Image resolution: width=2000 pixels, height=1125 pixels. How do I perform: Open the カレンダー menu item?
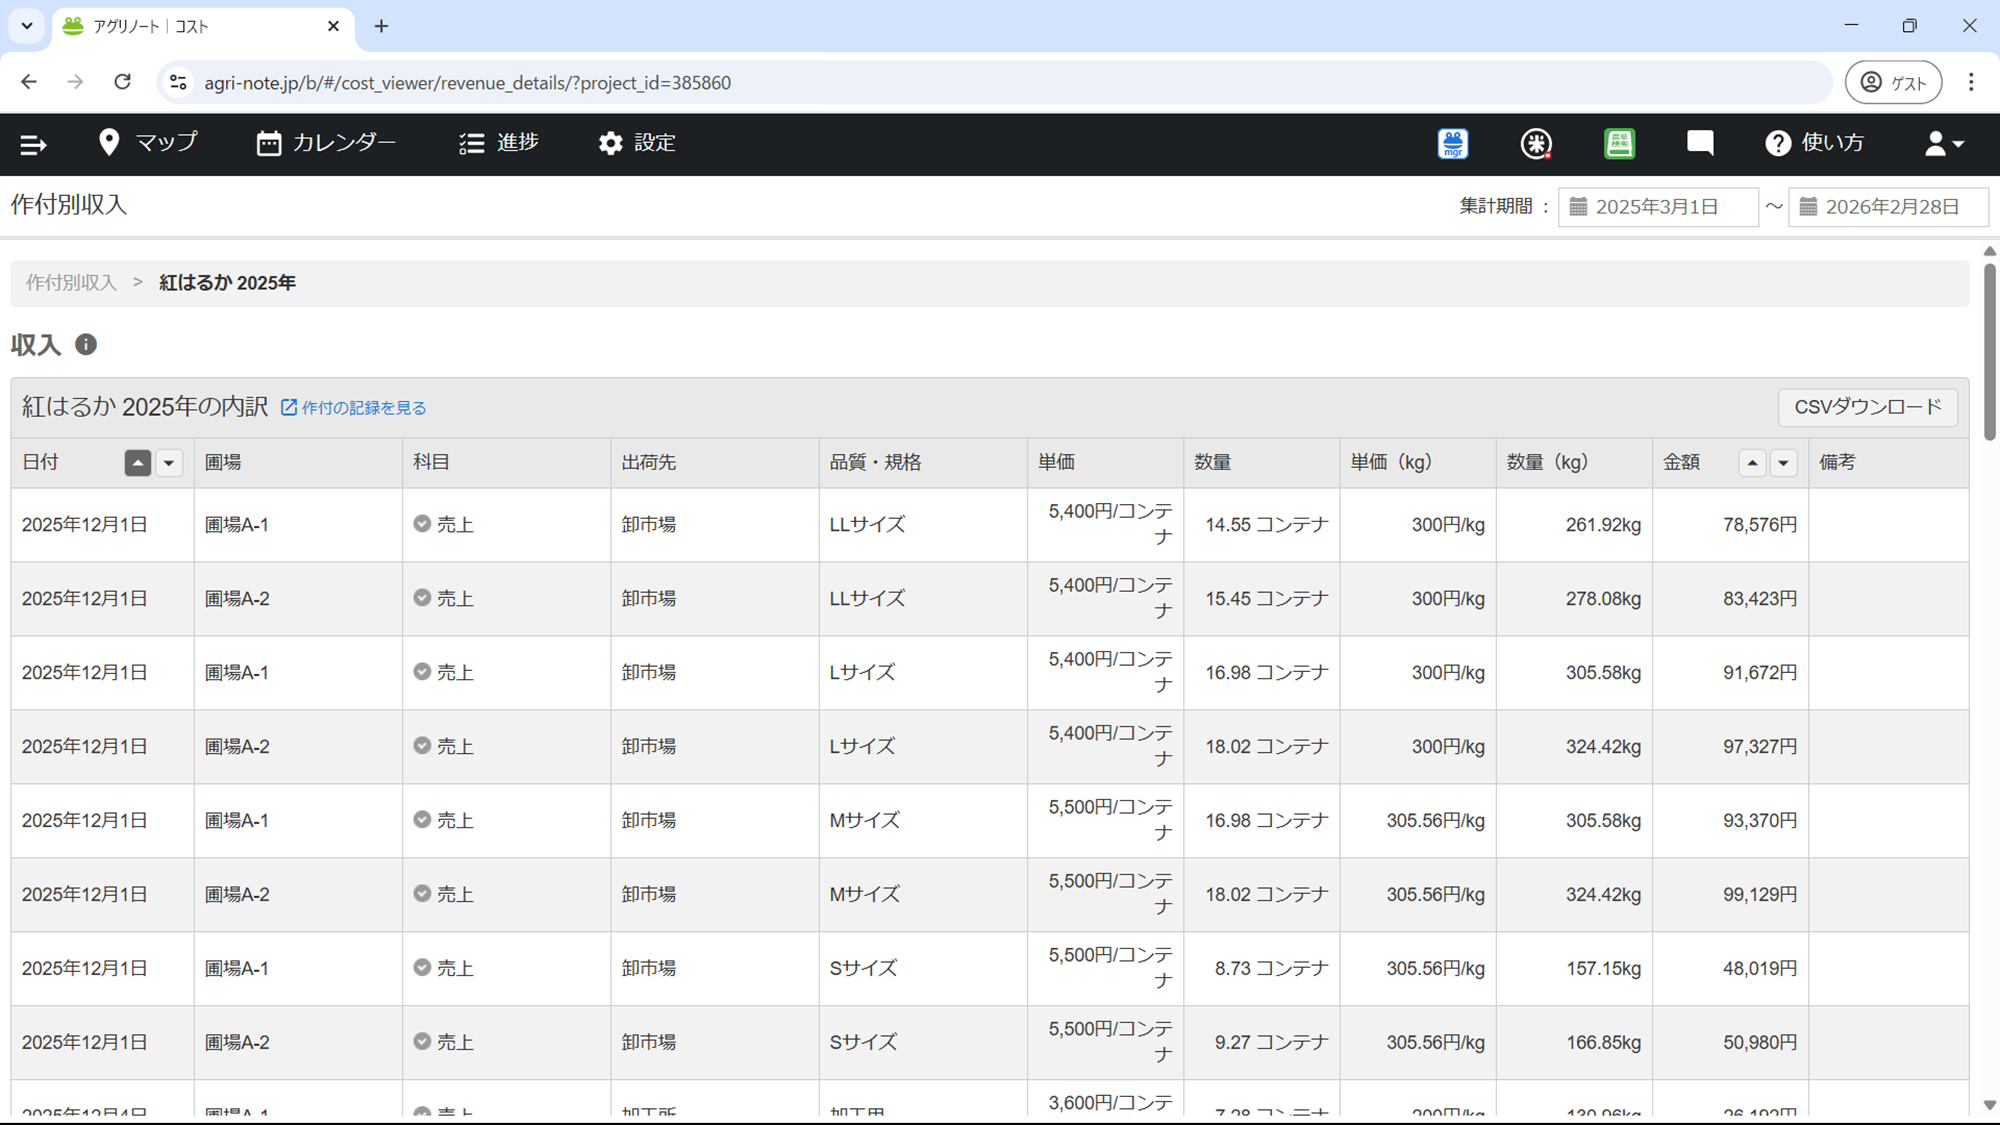coord(326,143)
